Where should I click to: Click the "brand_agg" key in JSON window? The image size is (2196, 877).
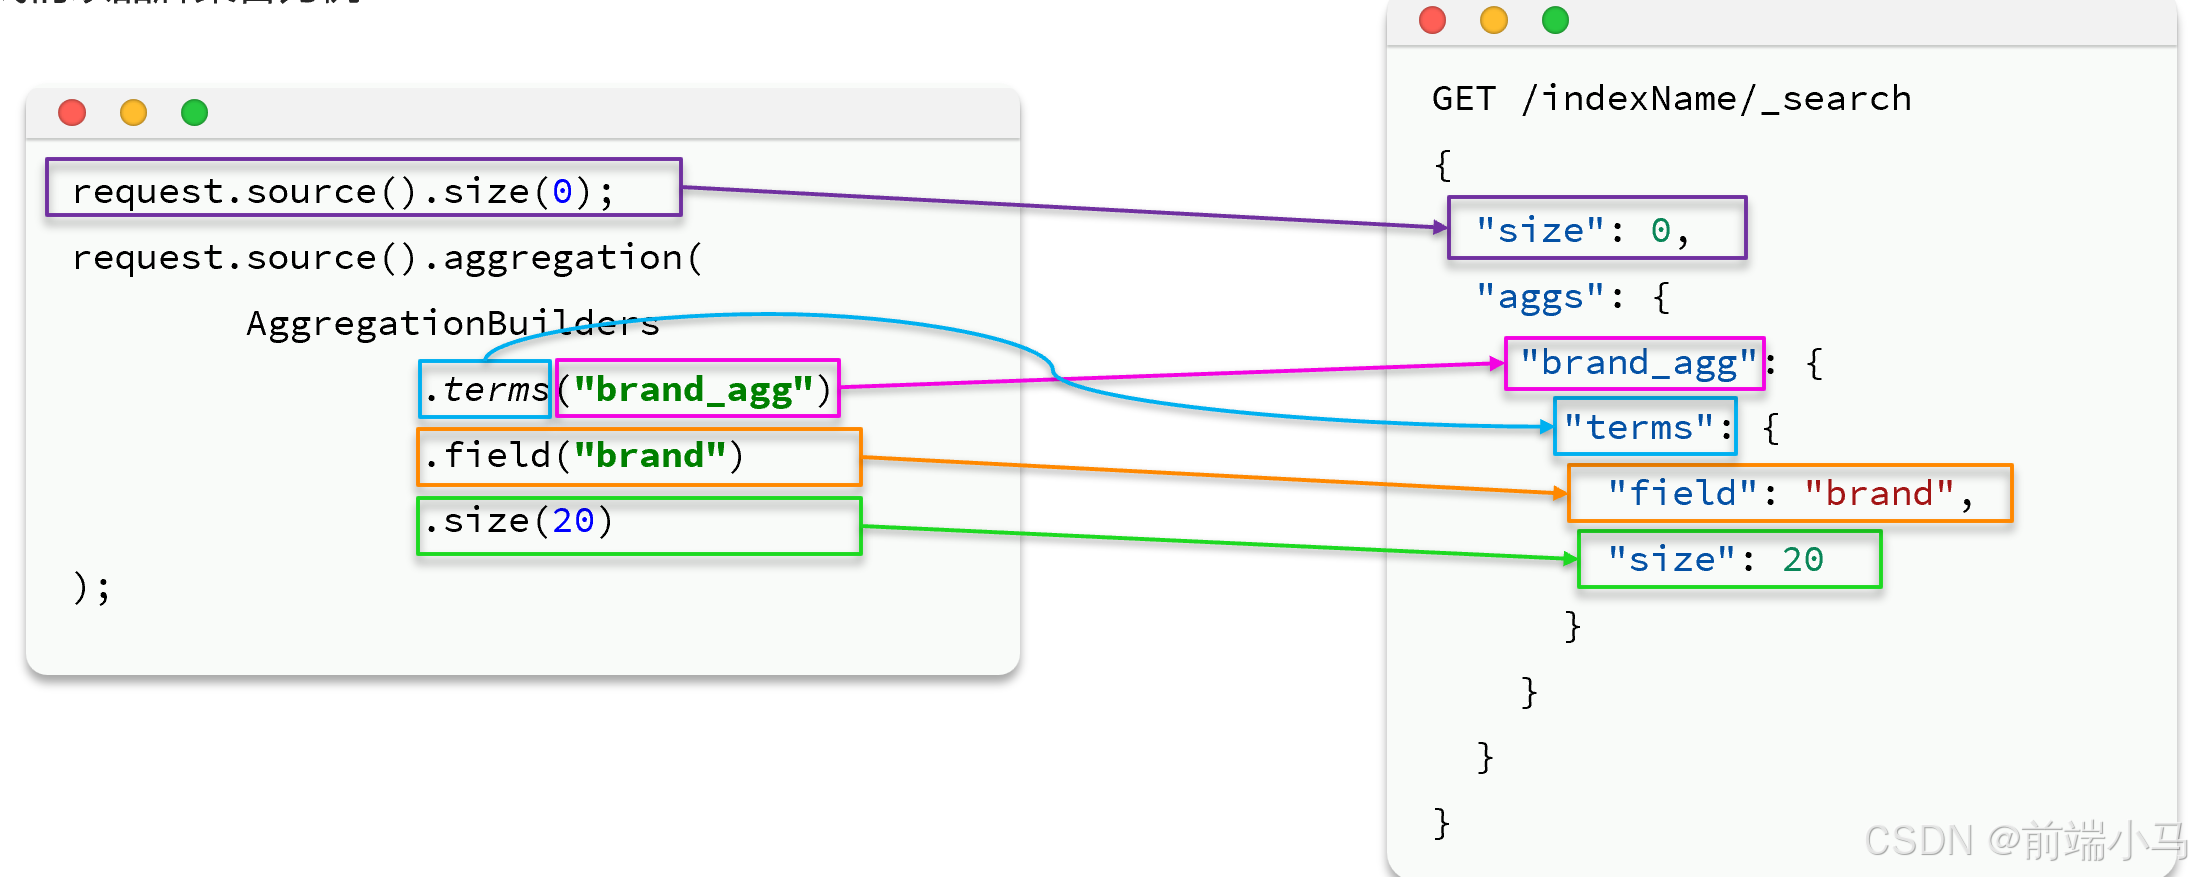tap(1635, 363)
